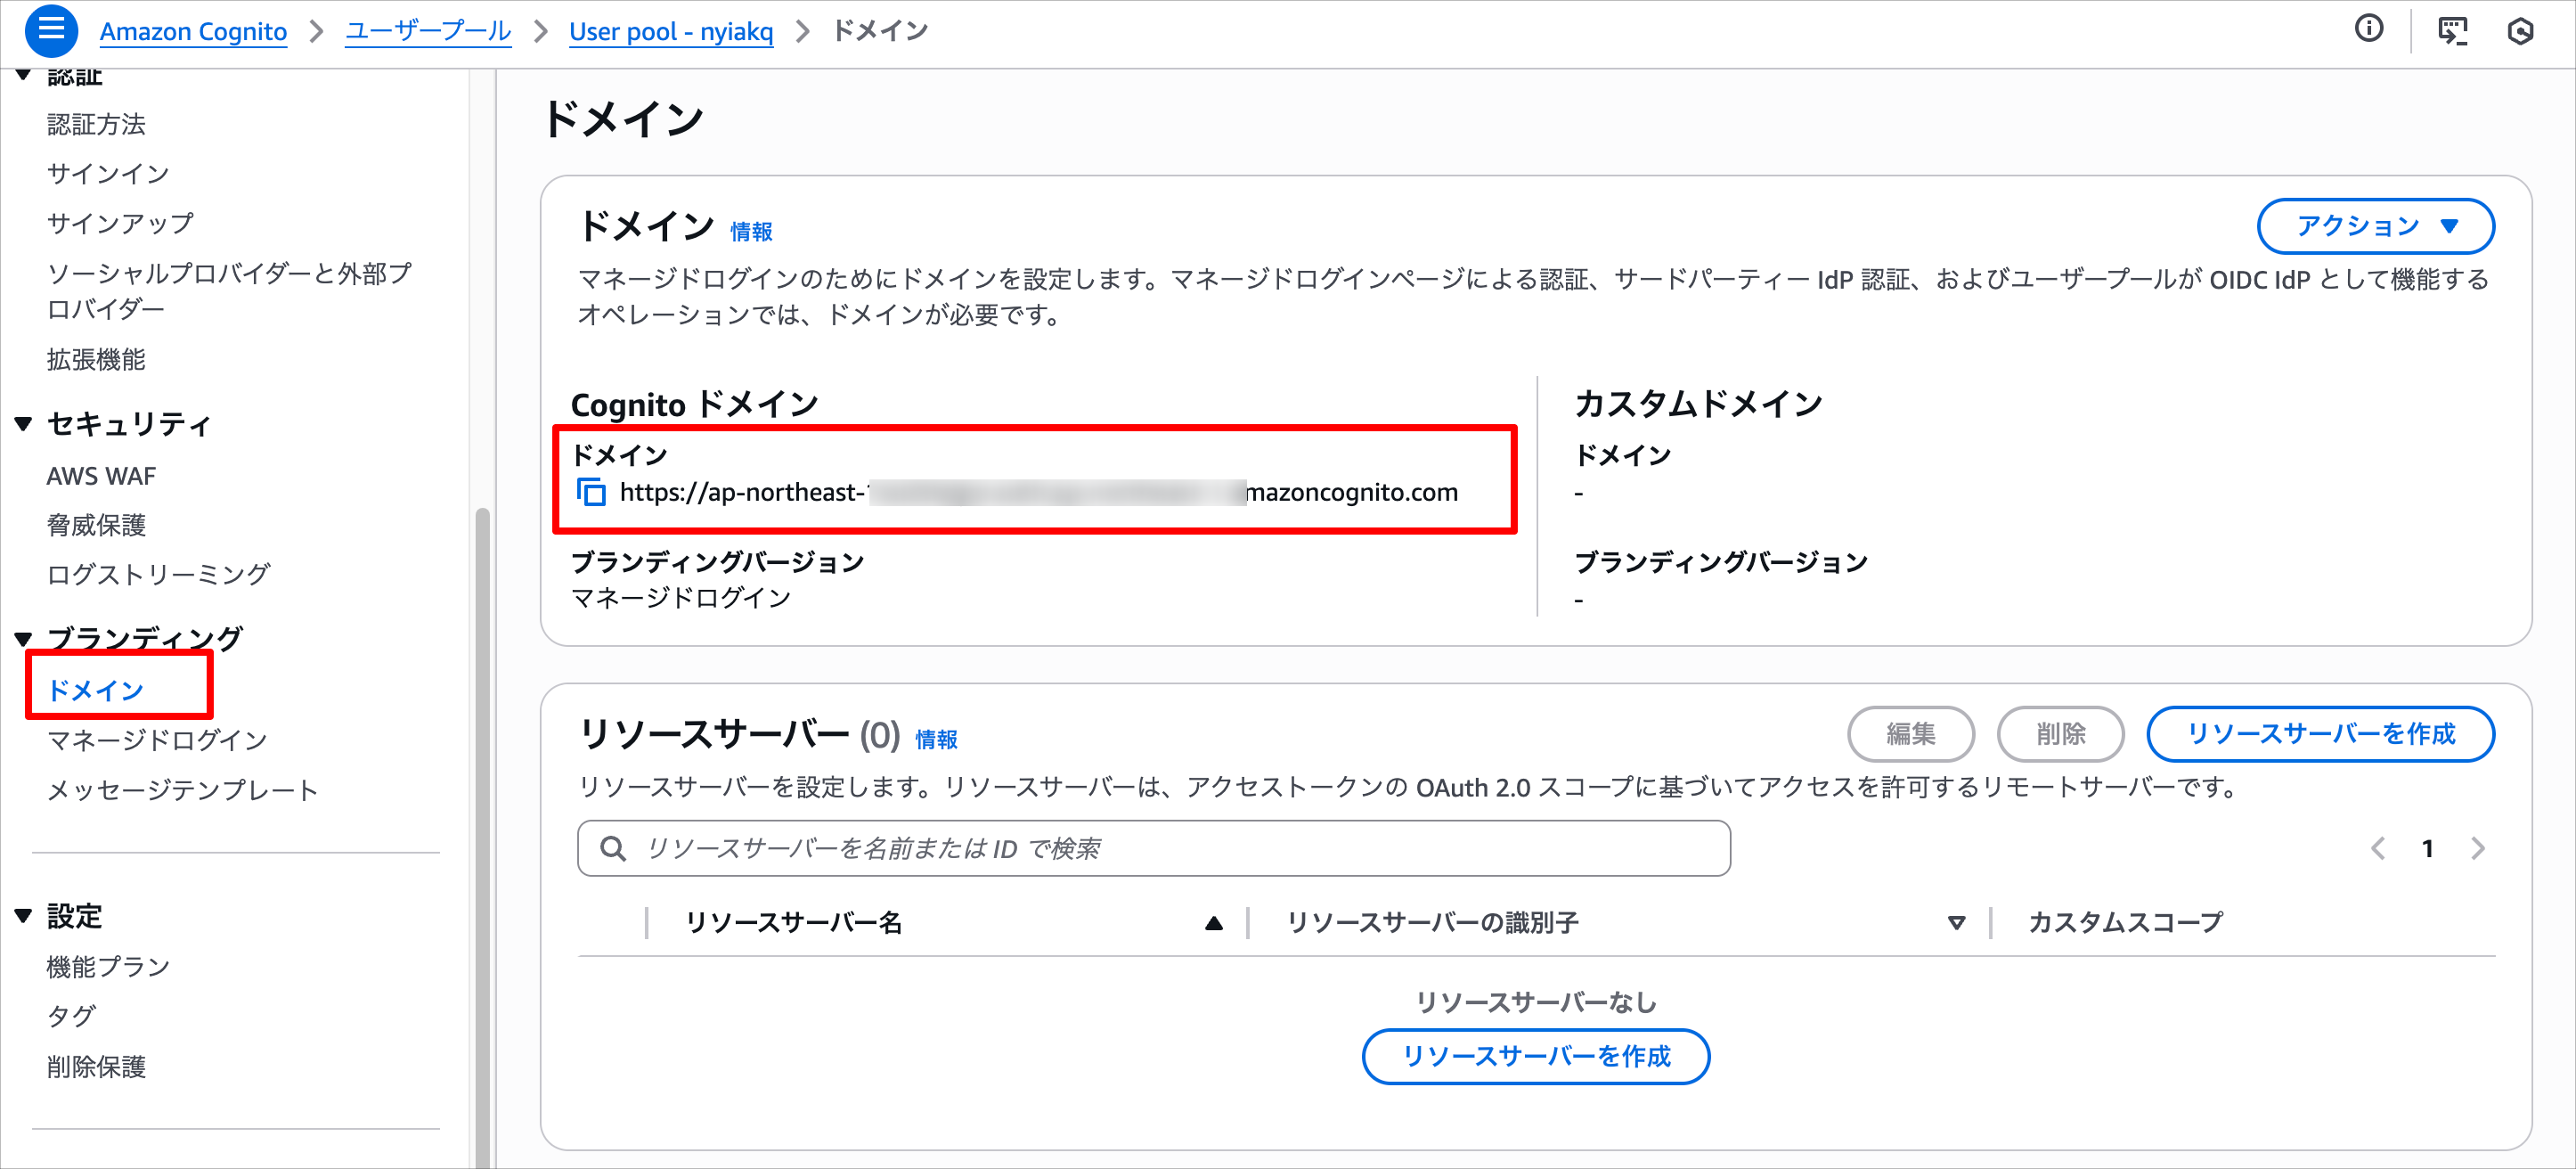
Task: Open the アクション dropdown
Action: tap(2375, 226)
